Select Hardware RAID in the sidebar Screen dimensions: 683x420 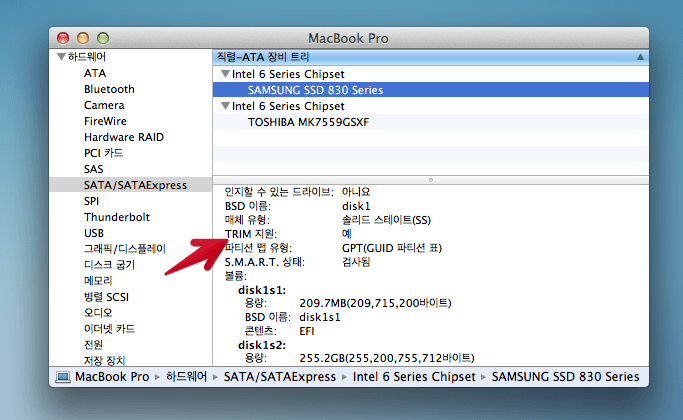(124, 137)
